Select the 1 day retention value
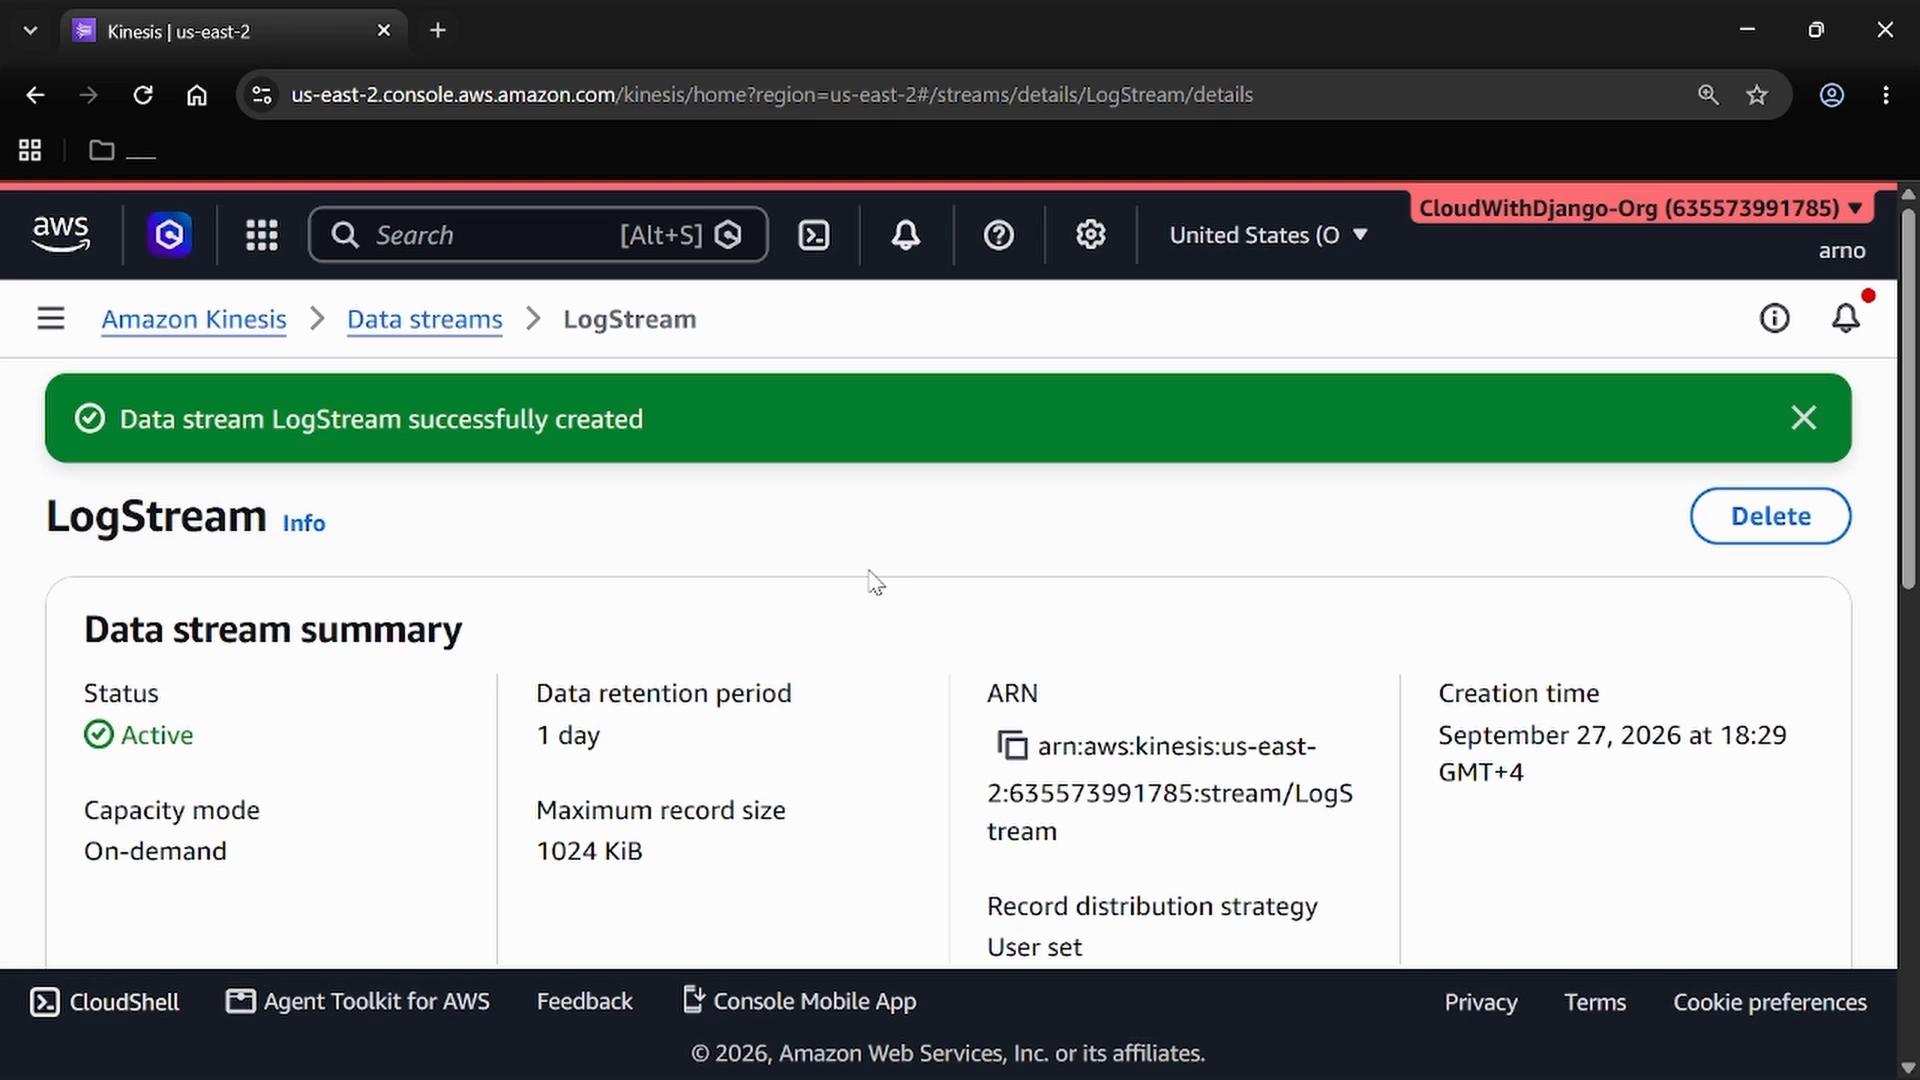The image size is (1920, 1080). (x=568, y=735)
